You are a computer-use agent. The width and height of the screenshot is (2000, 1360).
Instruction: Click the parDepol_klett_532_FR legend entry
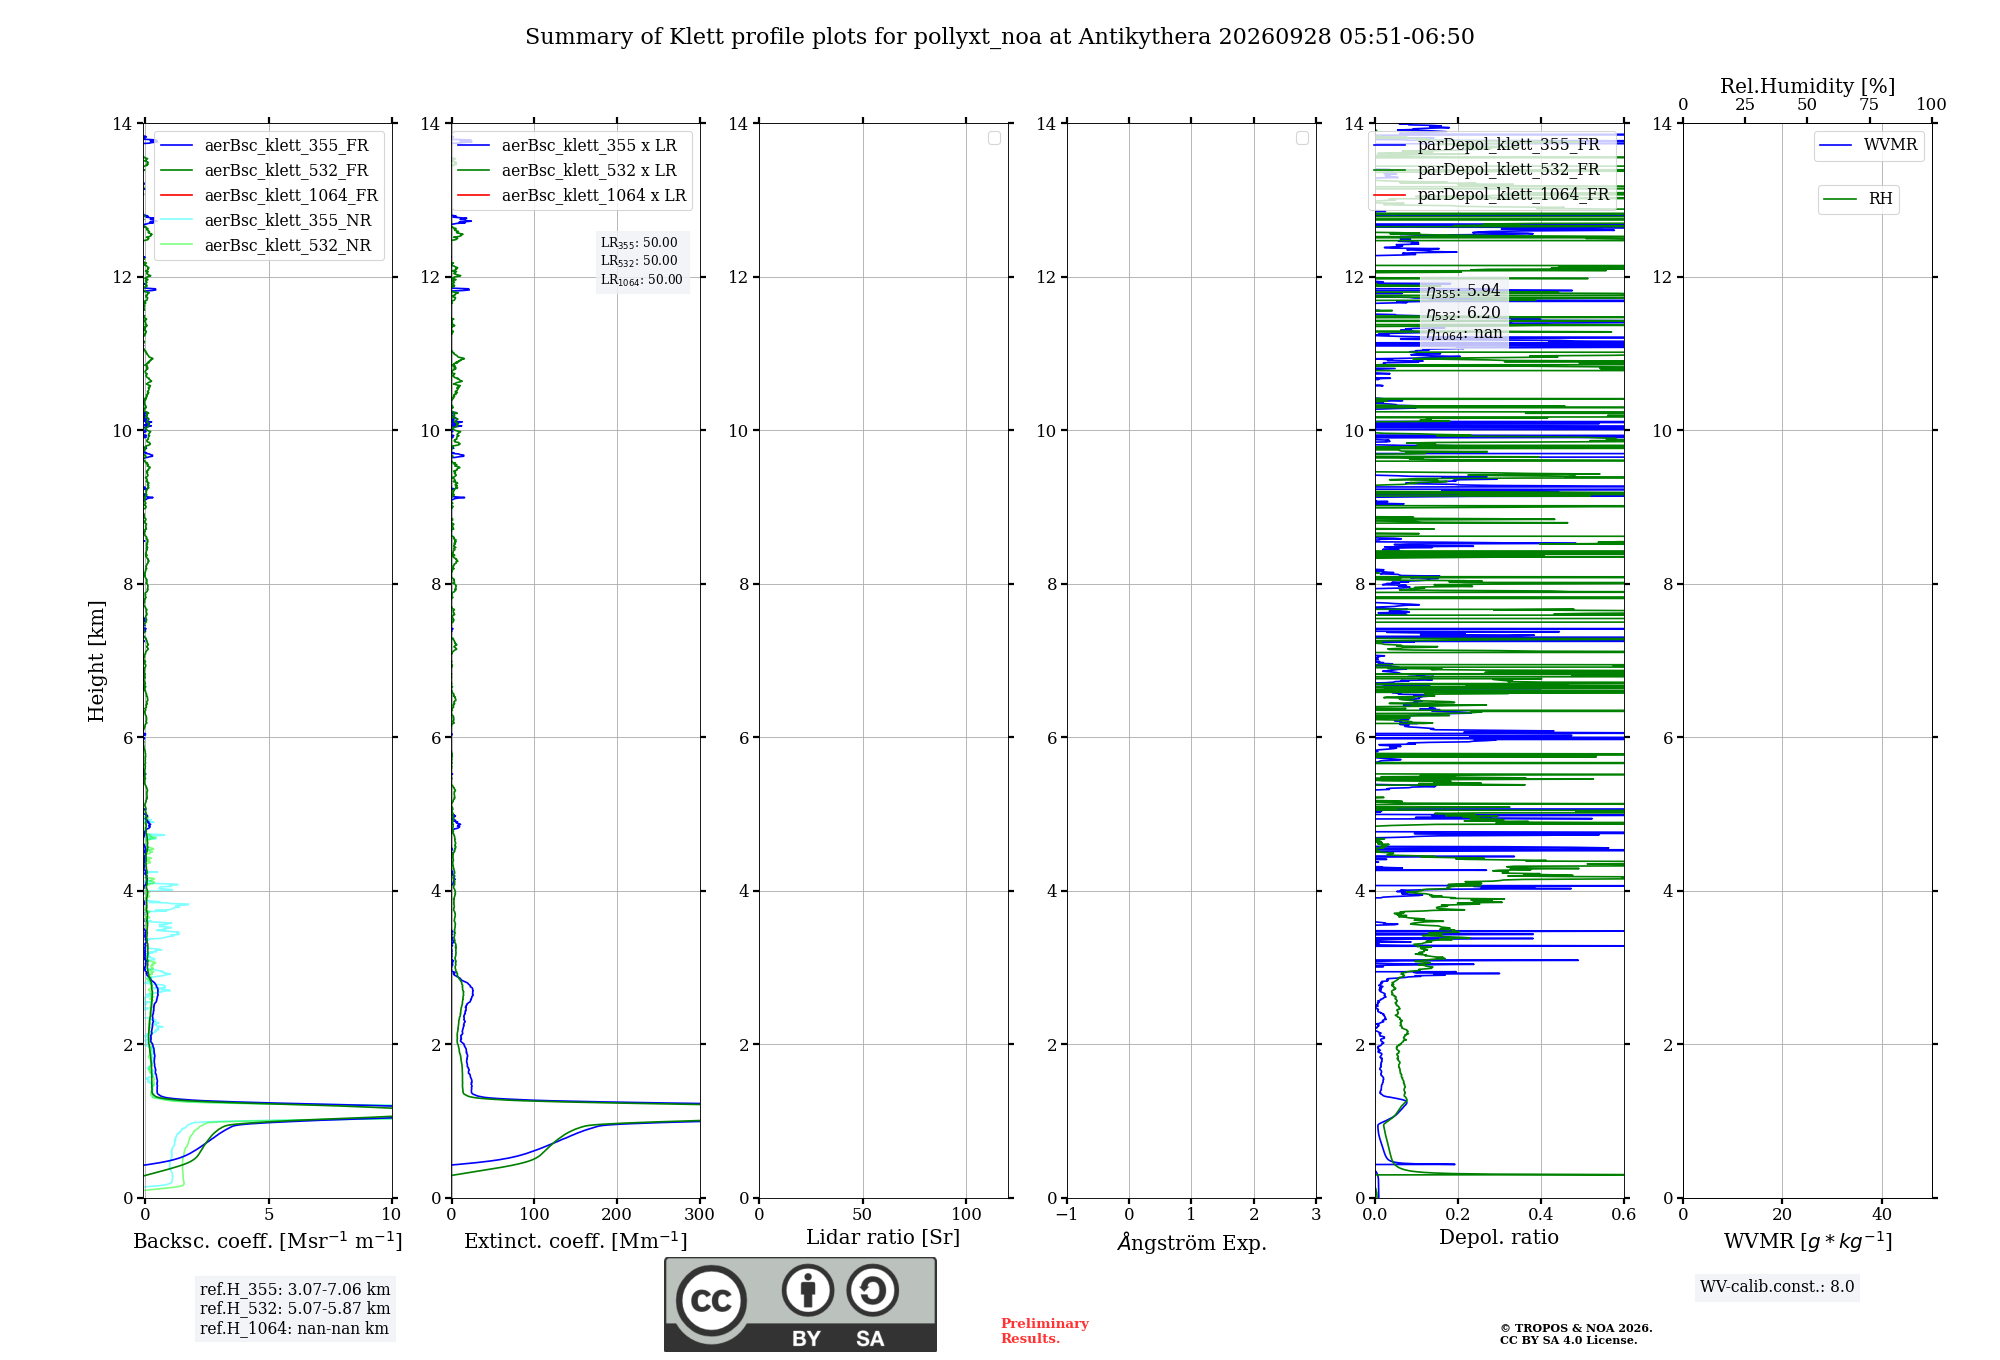point(1487,170)
